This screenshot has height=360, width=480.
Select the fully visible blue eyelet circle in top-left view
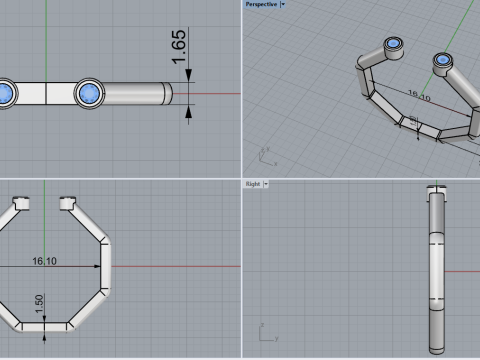pos(89,93)
